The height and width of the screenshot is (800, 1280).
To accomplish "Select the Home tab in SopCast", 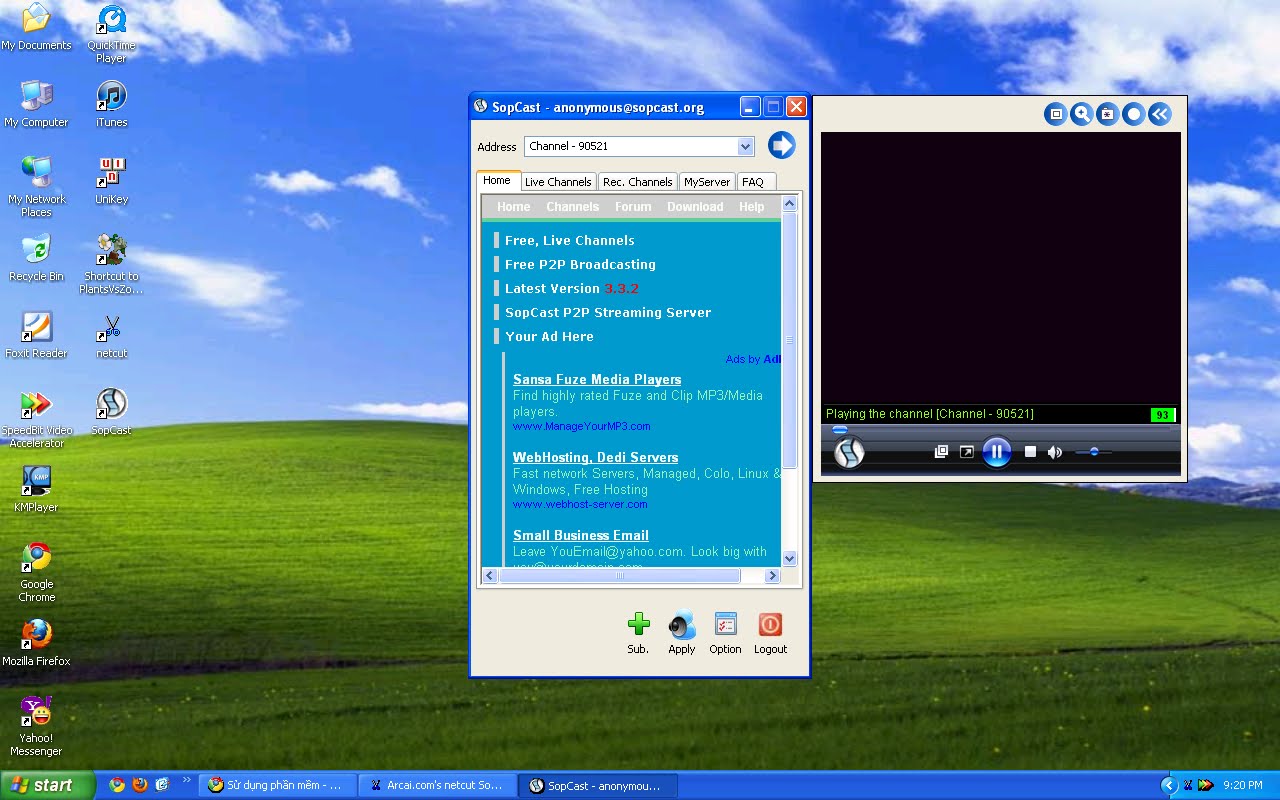I will click(x=497, y=181).
